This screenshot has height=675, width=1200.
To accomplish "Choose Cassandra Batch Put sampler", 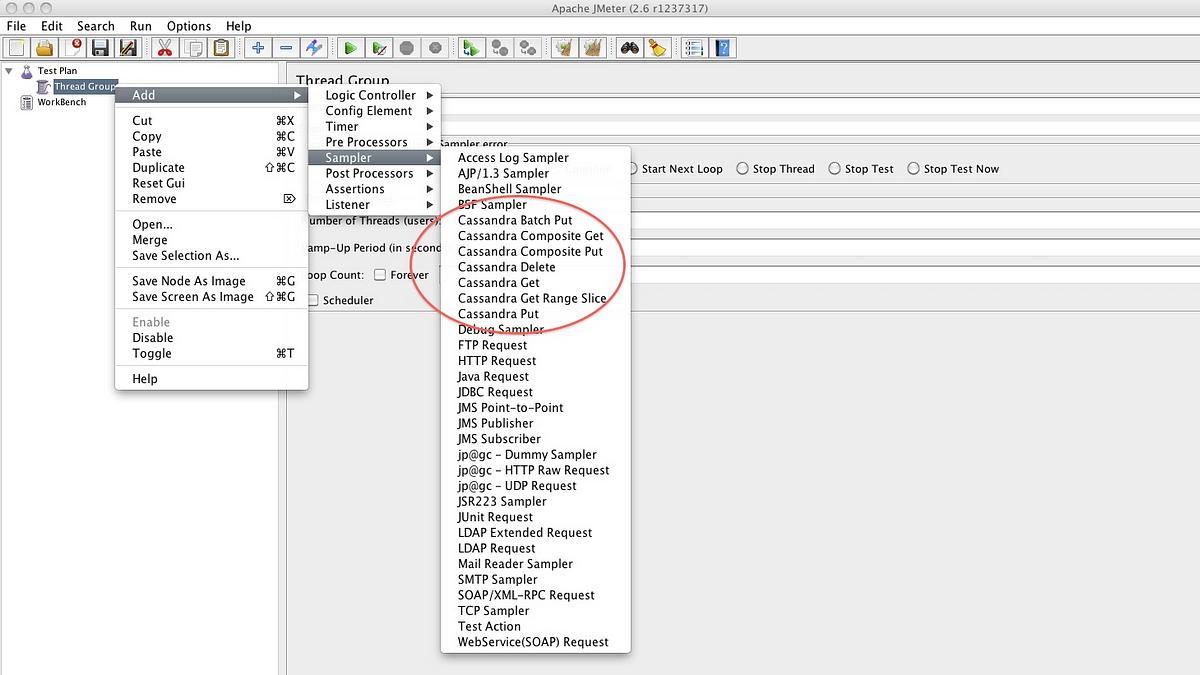I will tap(536, 220).
